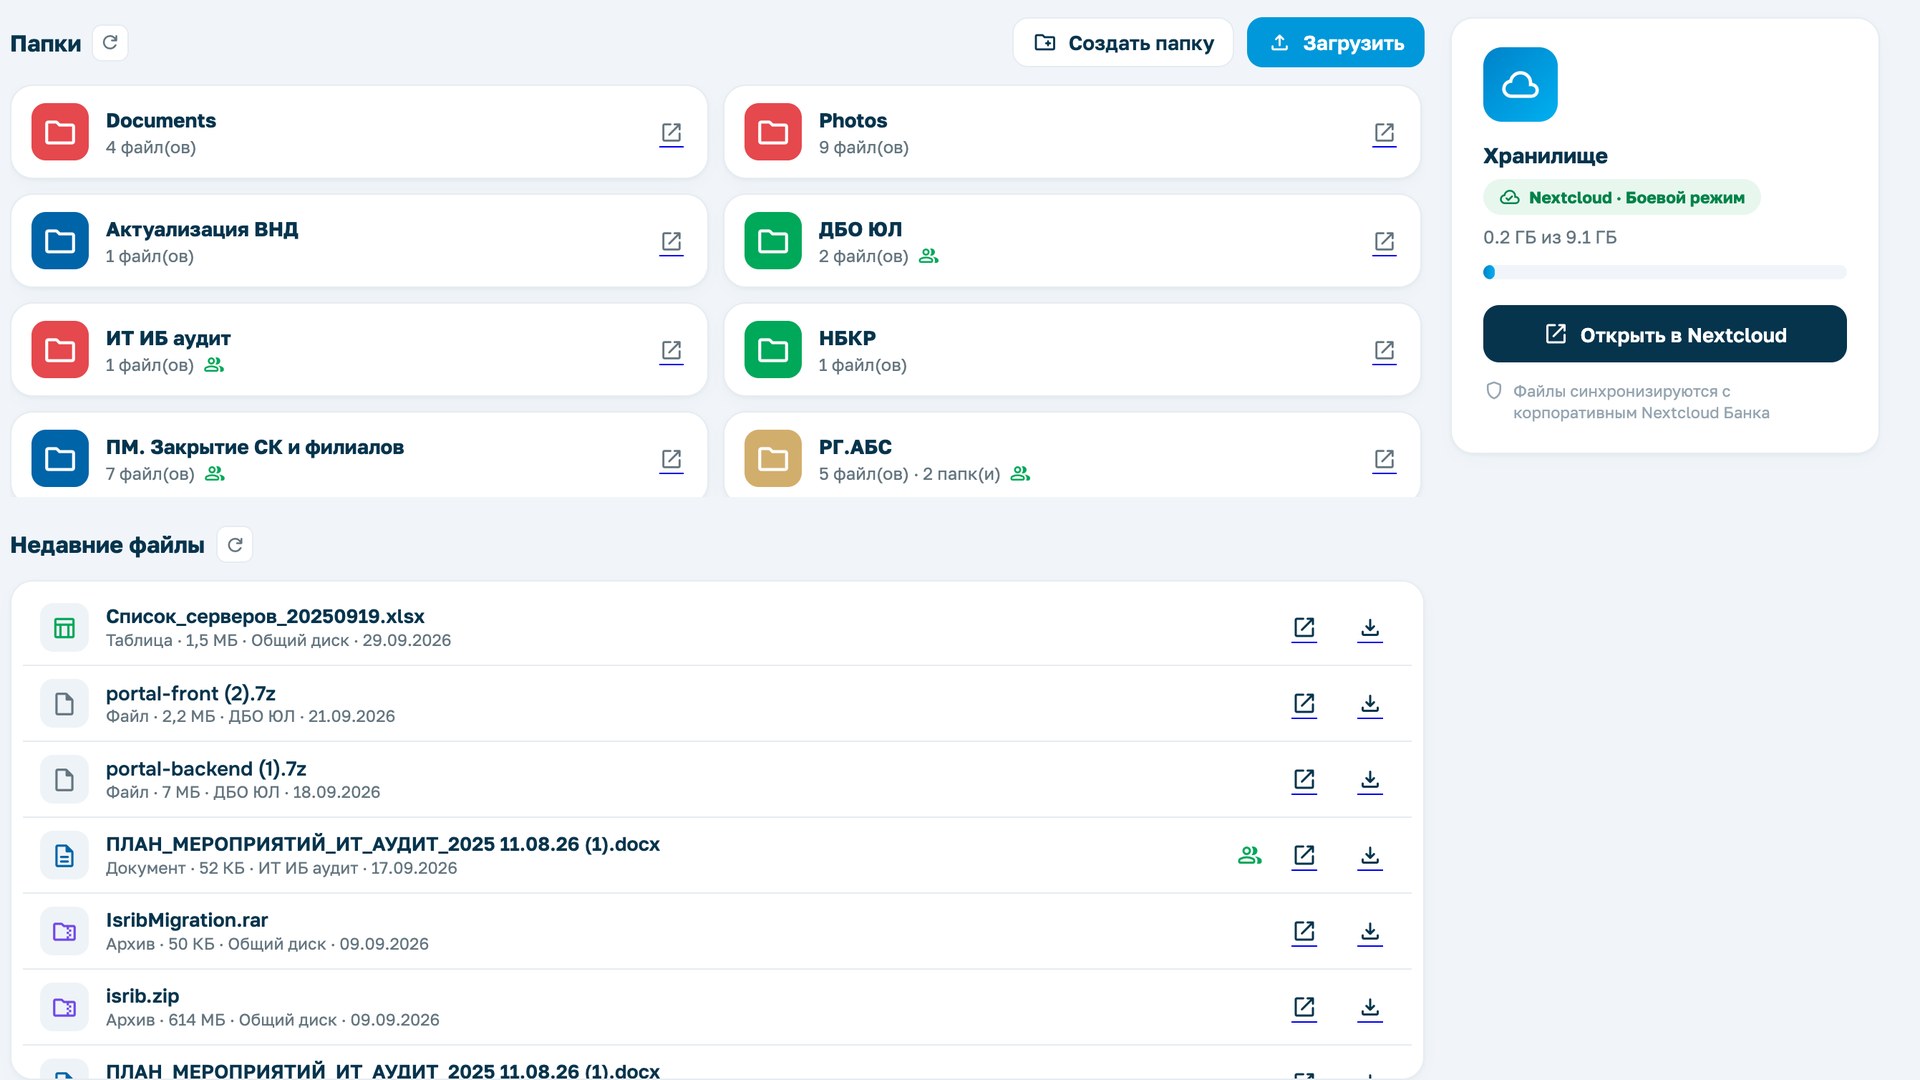
Task: Open portal-front (2).7z external link icon
Action: (1304, 704)
